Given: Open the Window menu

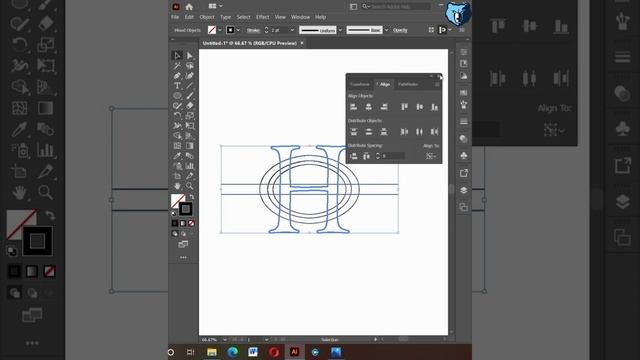Looking at the screenshot, I should tap(300, 17).
